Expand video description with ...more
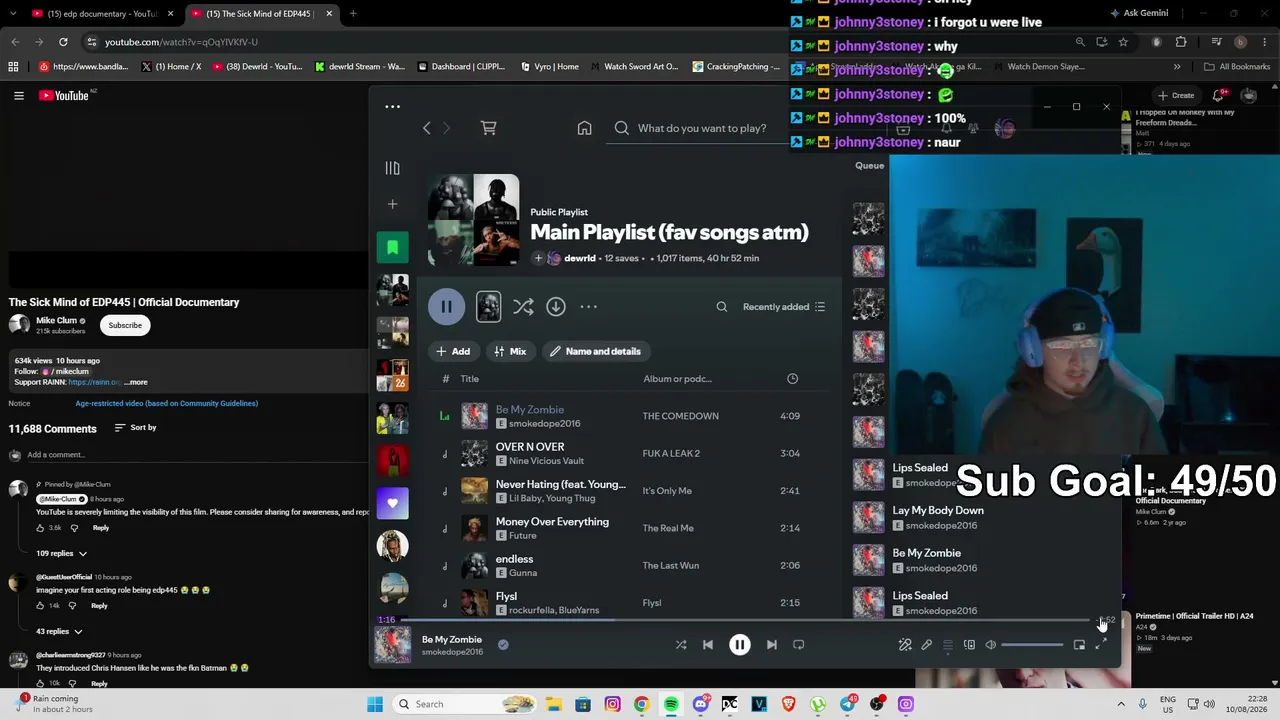 click(135, 382)
